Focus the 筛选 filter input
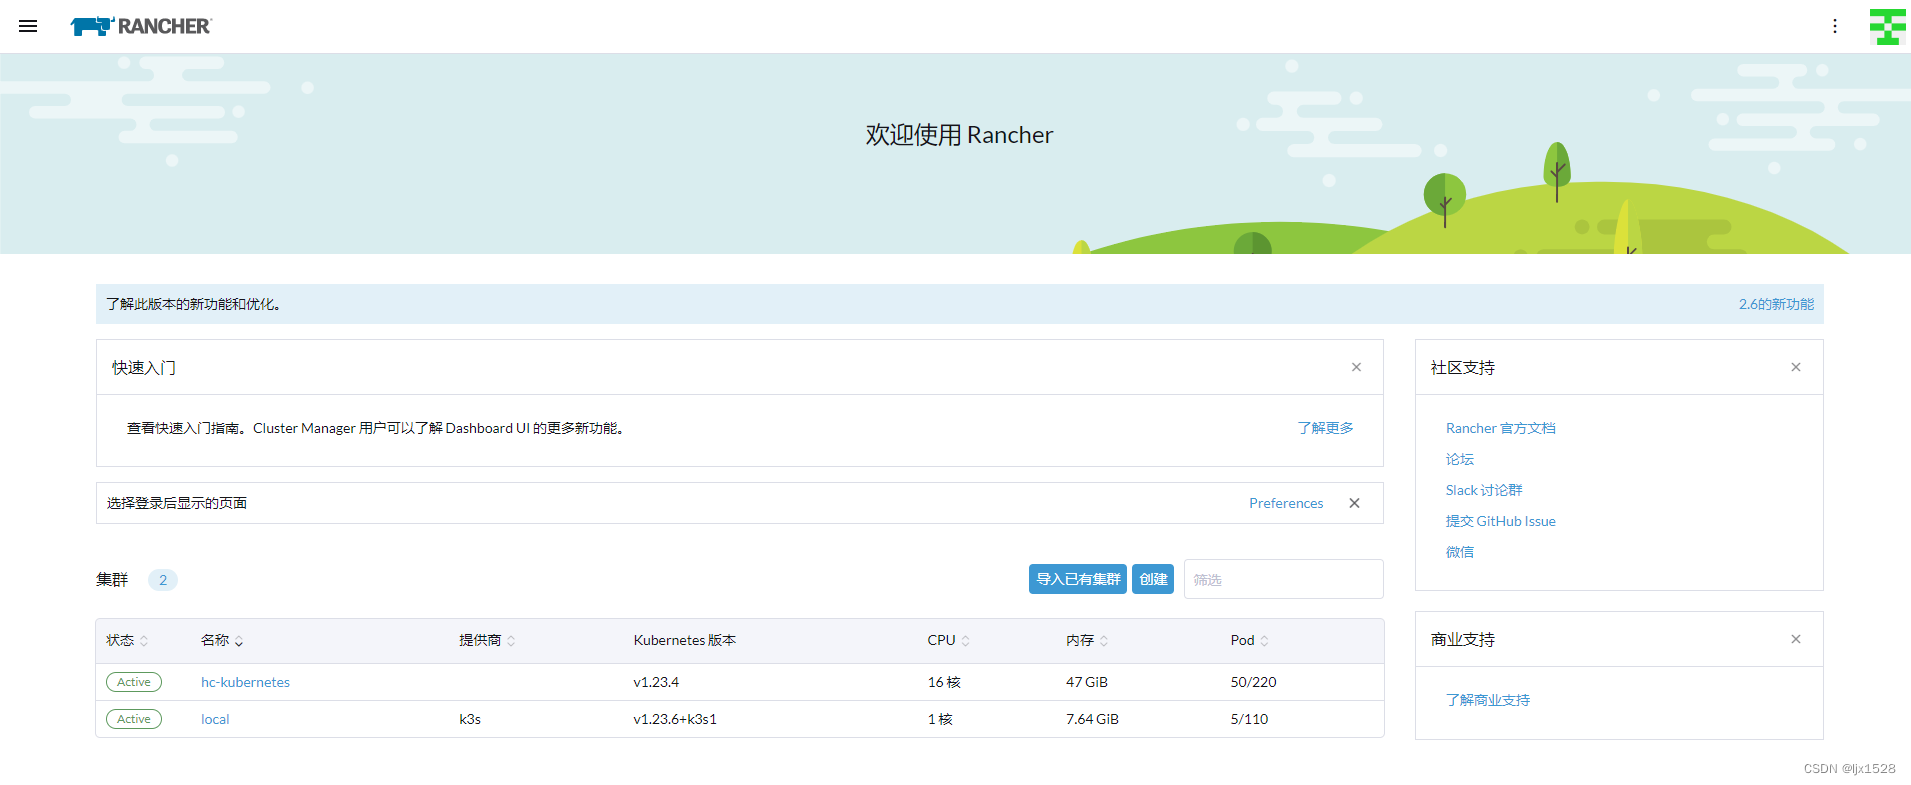1911x785 pixels. point(1283,579)
